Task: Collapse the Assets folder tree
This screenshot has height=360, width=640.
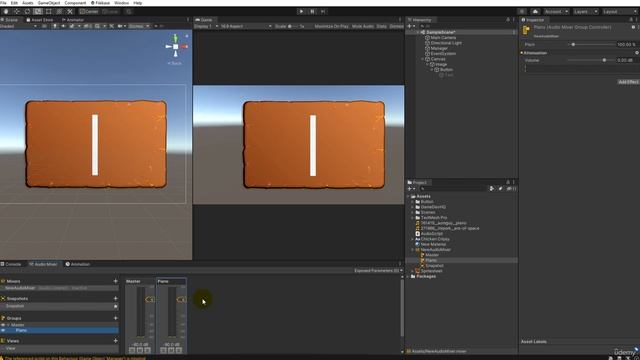Action: [x=408, y=196]
